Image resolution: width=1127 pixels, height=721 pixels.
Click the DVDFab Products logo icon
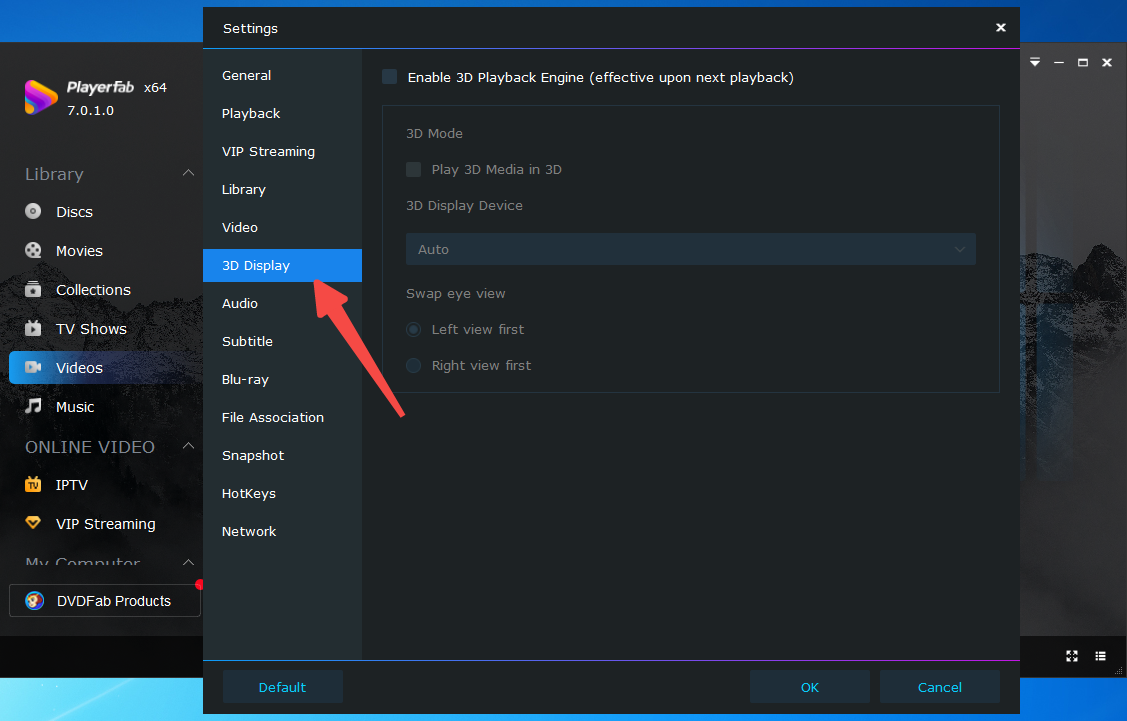tap(34, 600)
